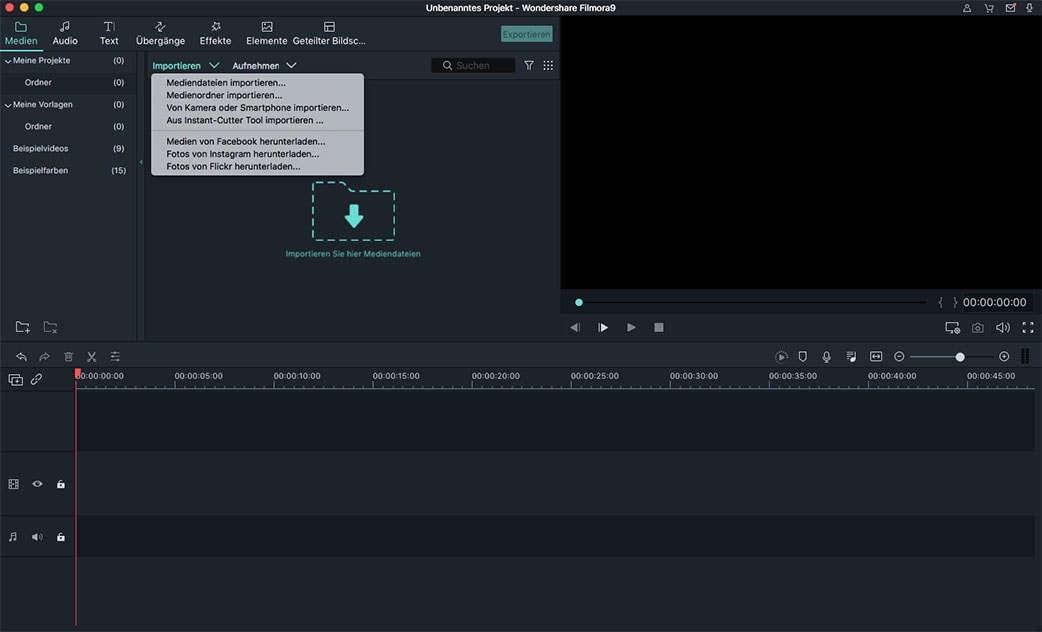This screenshot has width=1042, height=632.
Task: Adjust the preview volume icon
Action: 1003,328
